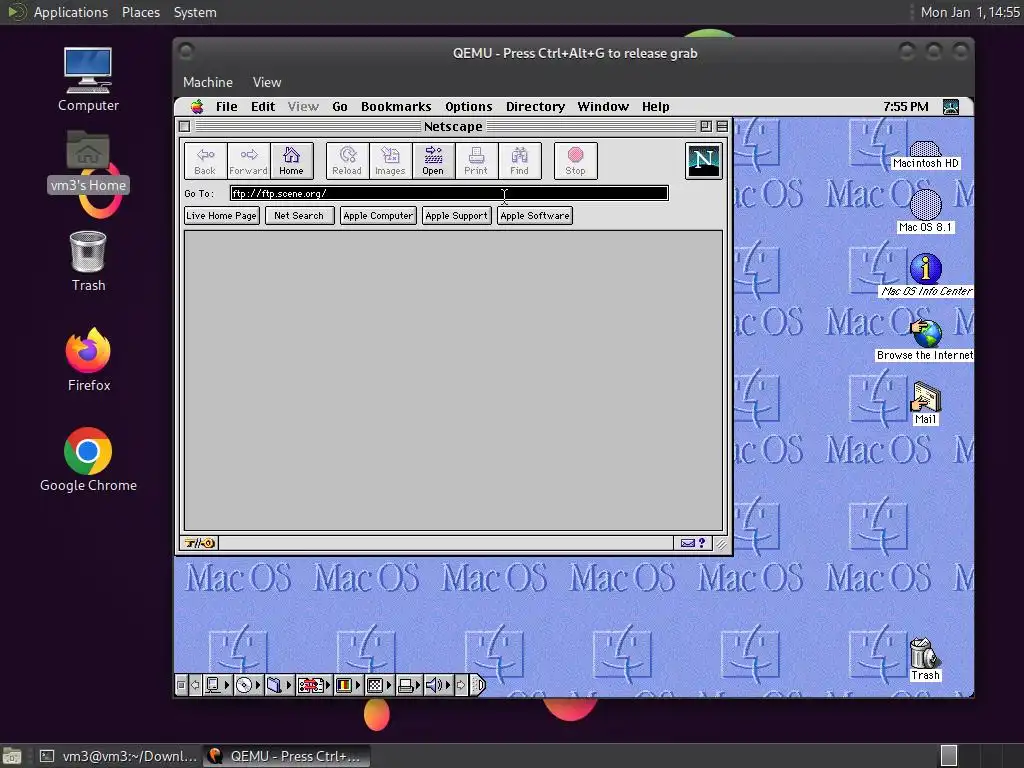Open the monitor color depth control strip module
The height and width of the screenshot is (768, 1024).
tap(347, 685)
